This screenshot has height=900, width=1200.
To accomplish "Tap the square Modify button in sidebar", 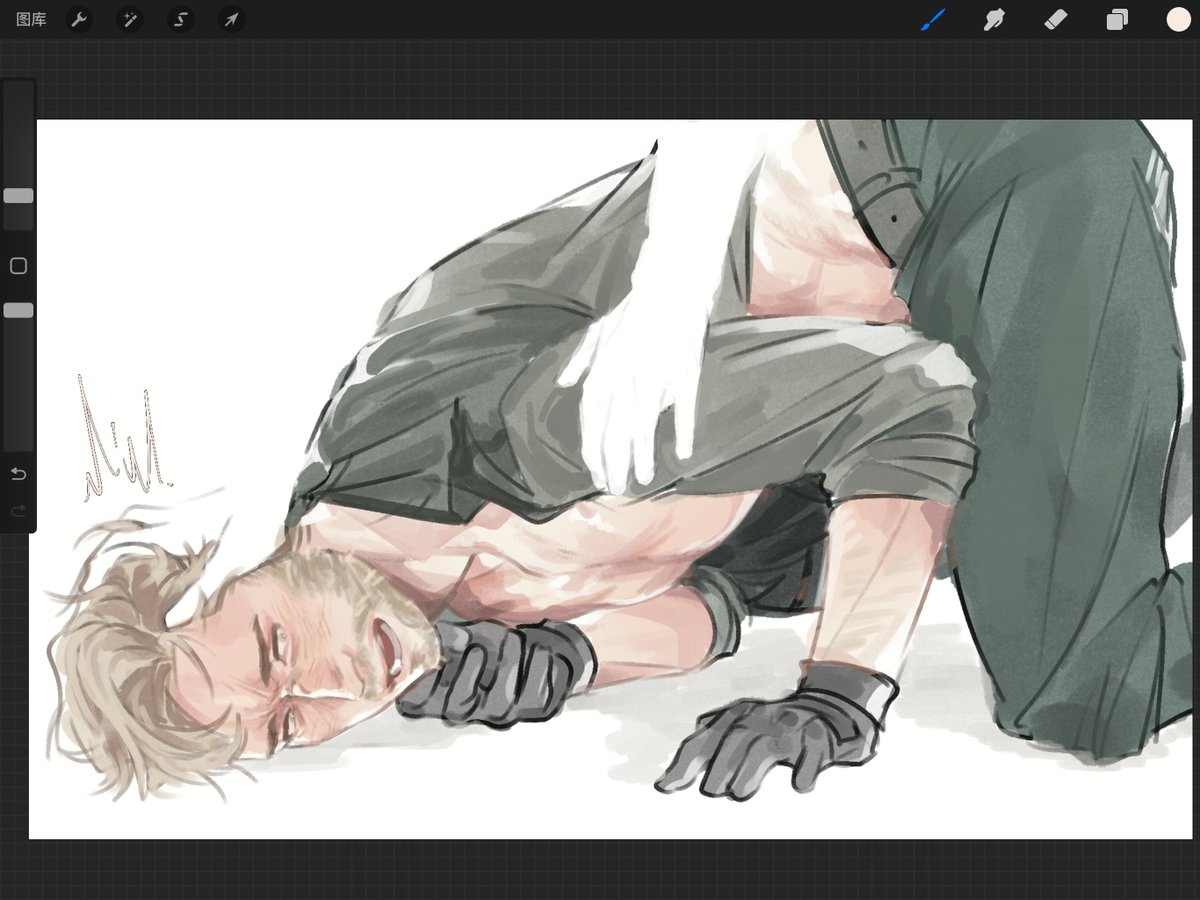I will click(x=18, y=266).
